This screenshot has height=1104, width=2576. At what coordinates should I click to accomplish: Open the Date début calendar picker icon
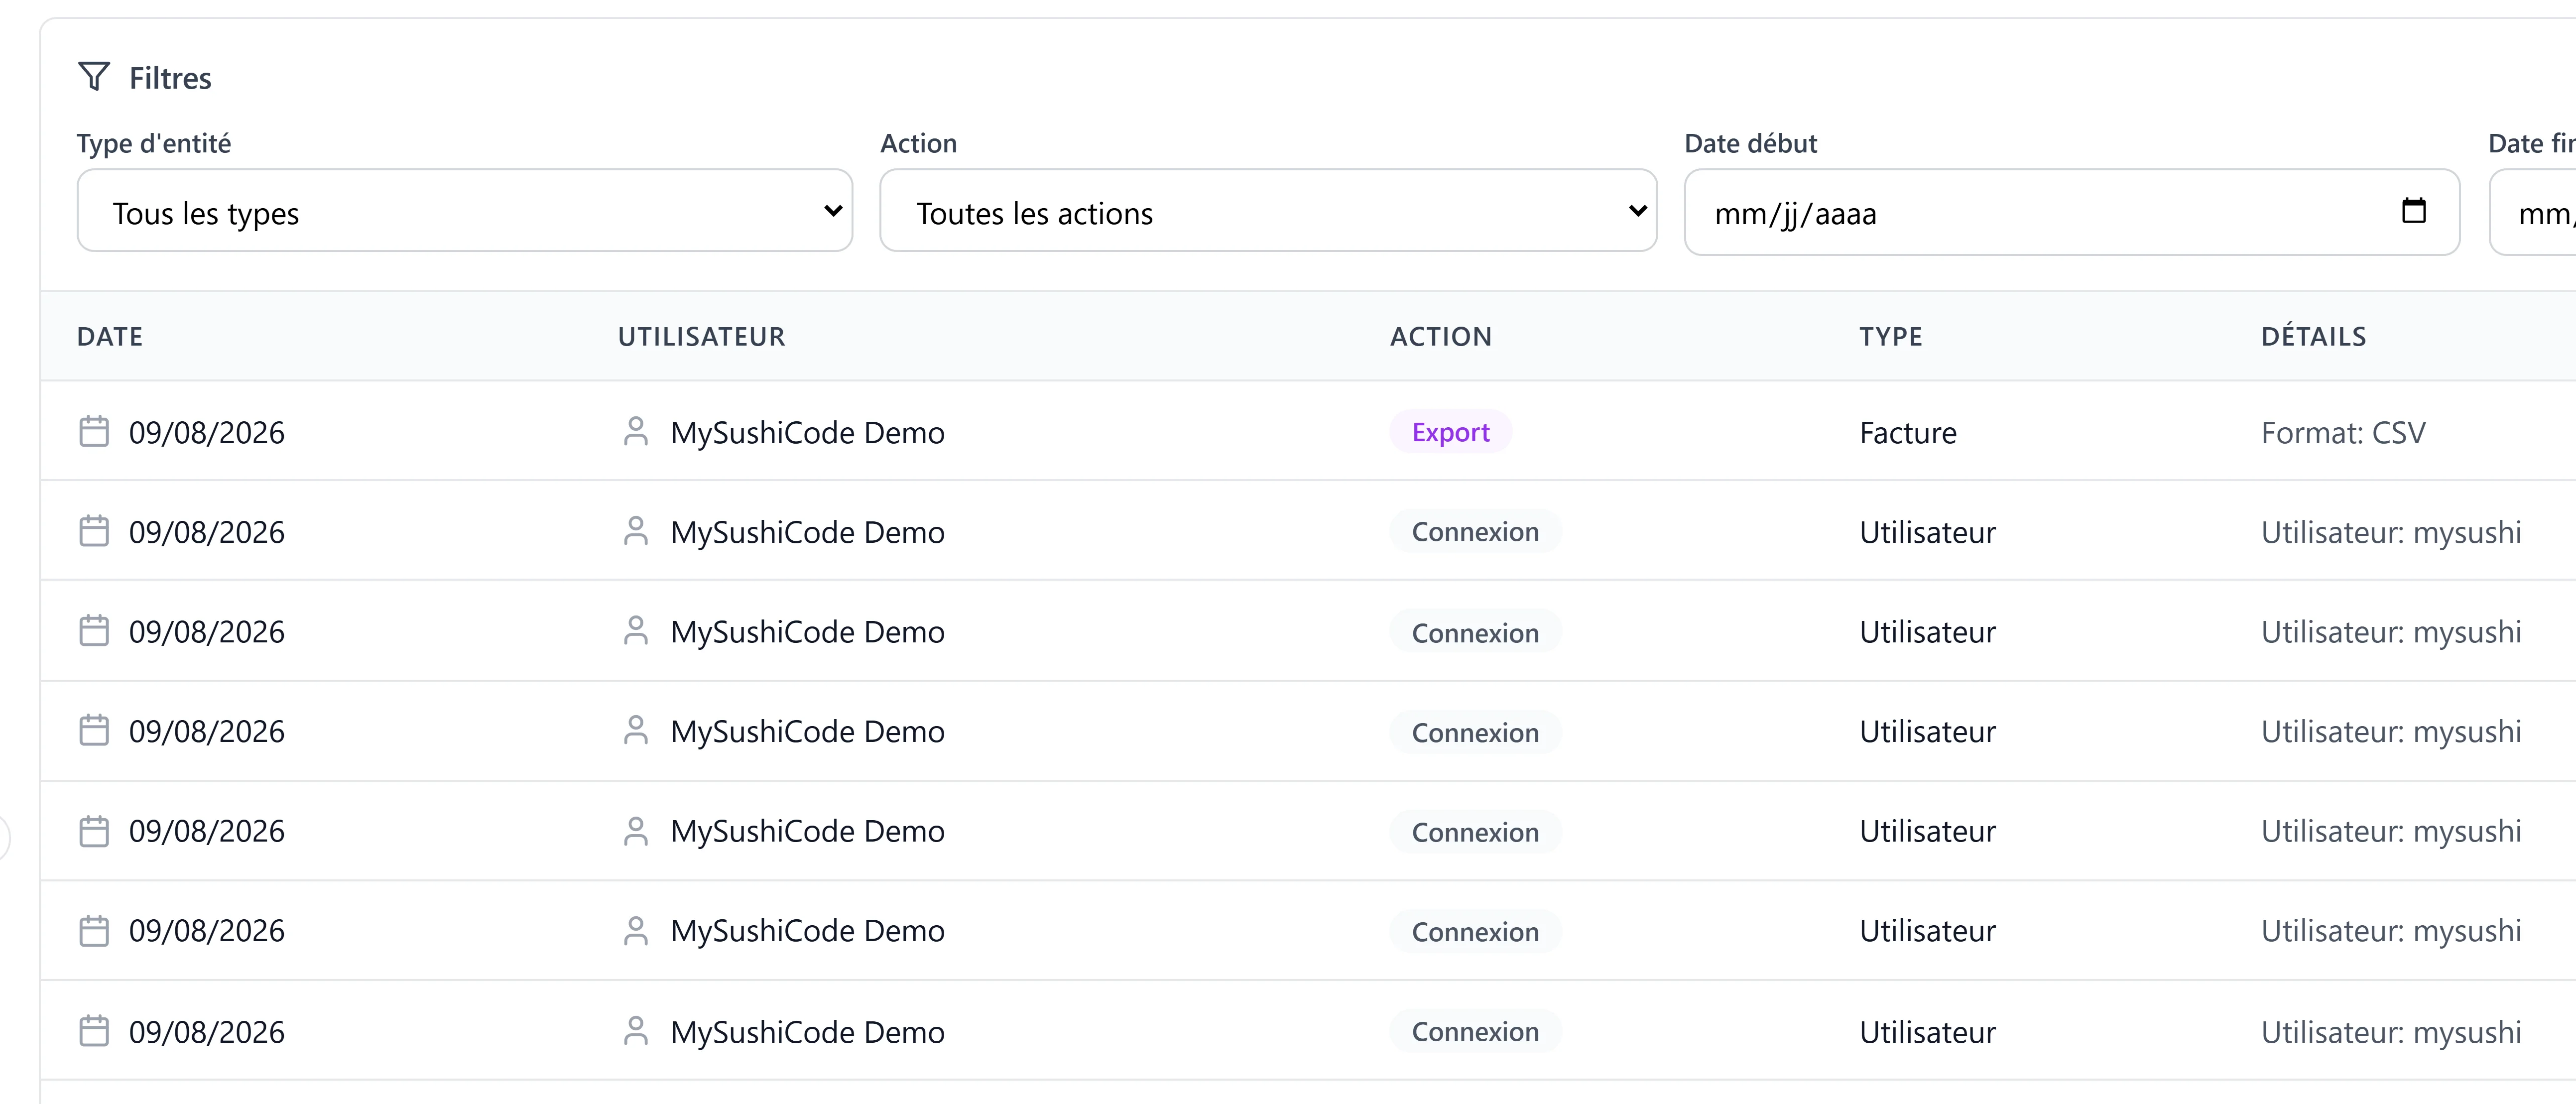(x=2414, y=211)
